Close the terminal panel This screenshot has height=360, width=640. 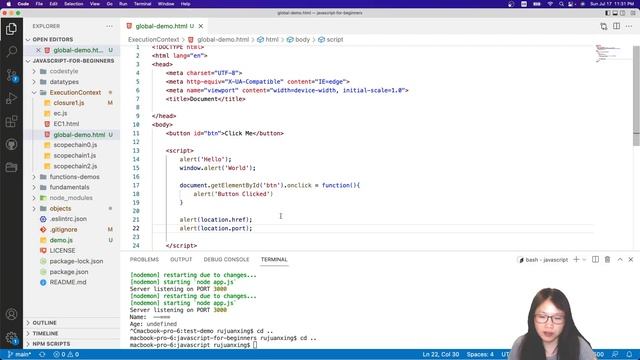coord(631,260)
